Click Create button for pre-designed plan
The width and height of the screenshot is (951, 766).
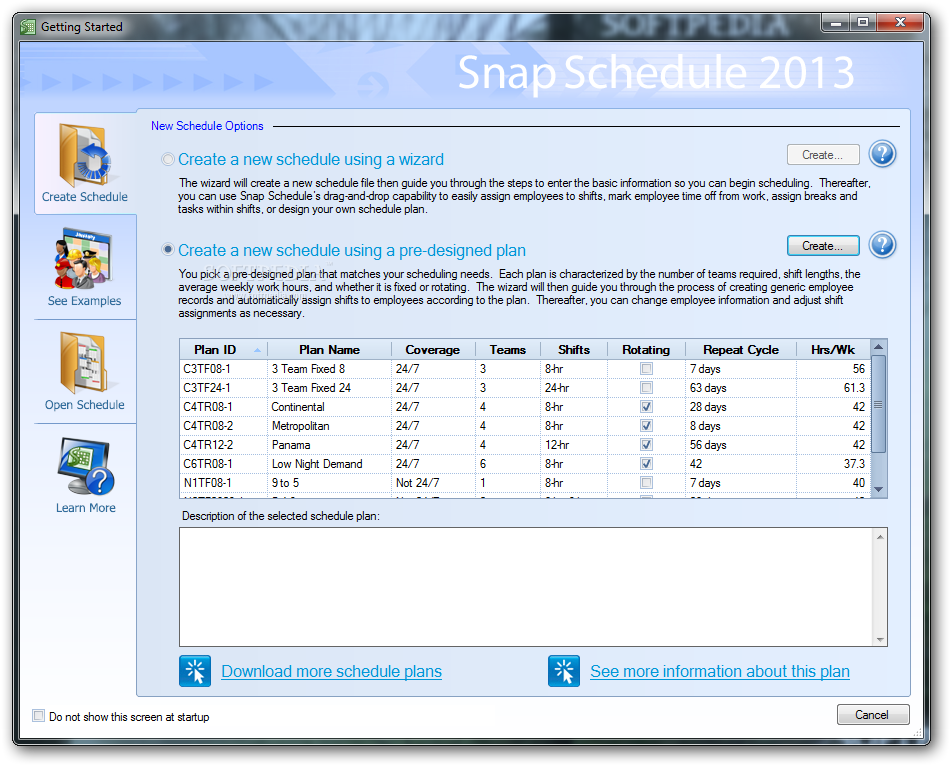coord(823,246)
